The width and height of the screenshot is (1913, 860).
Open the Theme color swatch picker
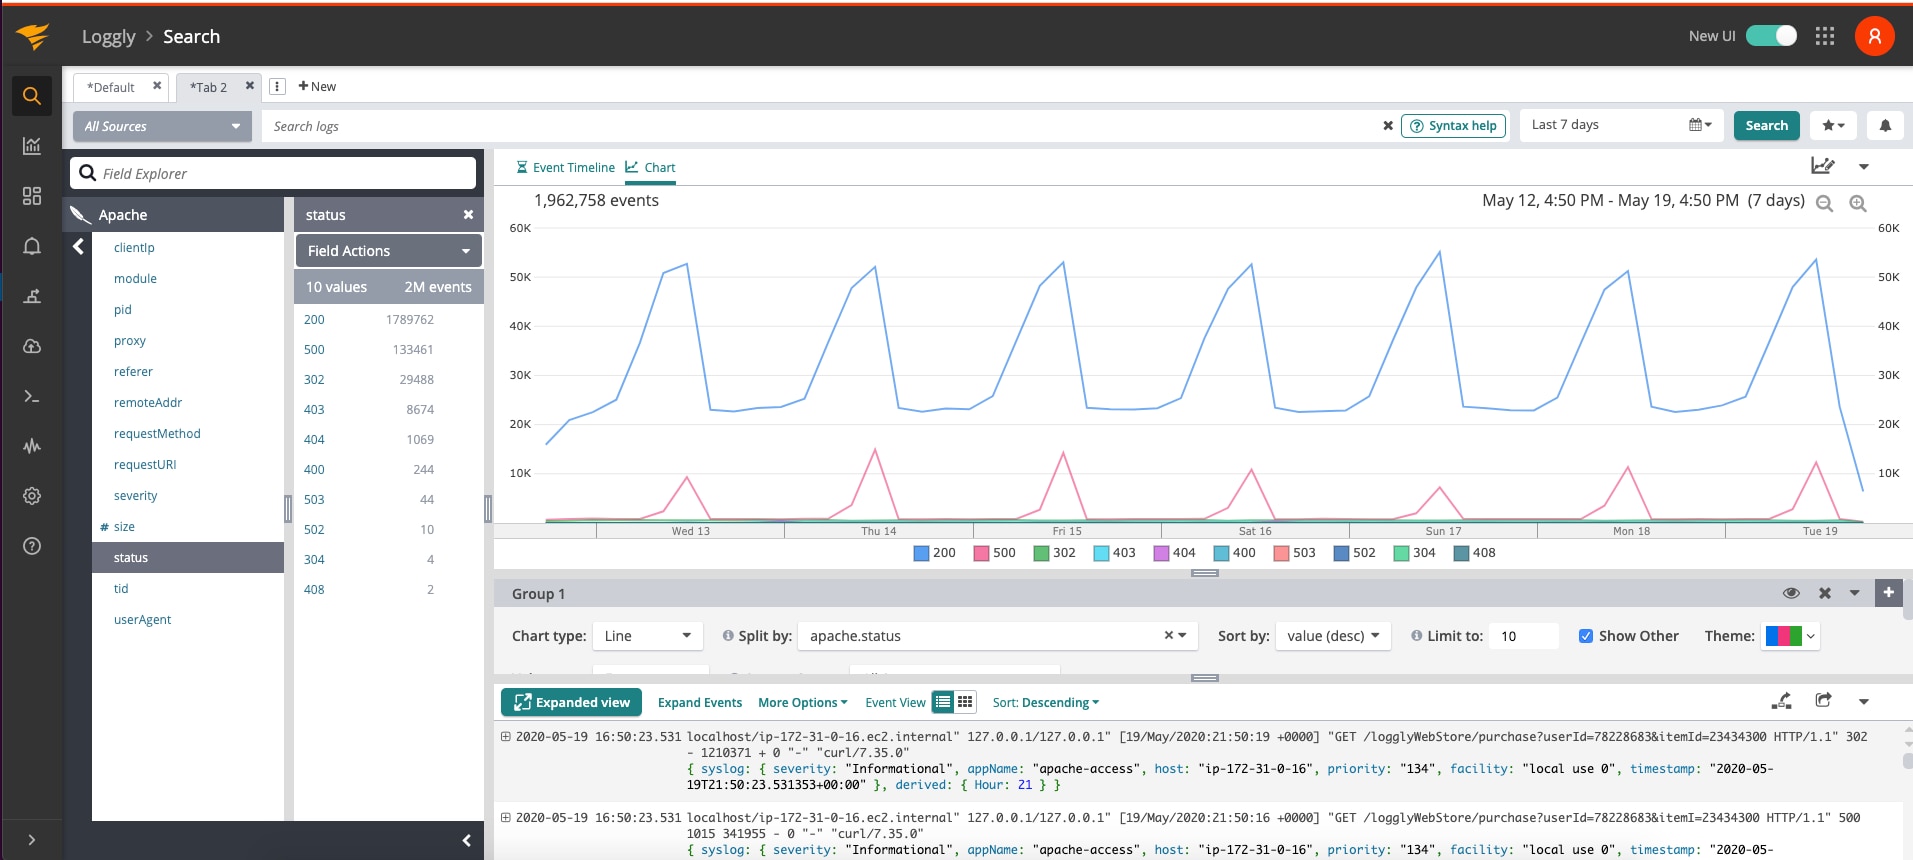click(x=1790, y=636)
